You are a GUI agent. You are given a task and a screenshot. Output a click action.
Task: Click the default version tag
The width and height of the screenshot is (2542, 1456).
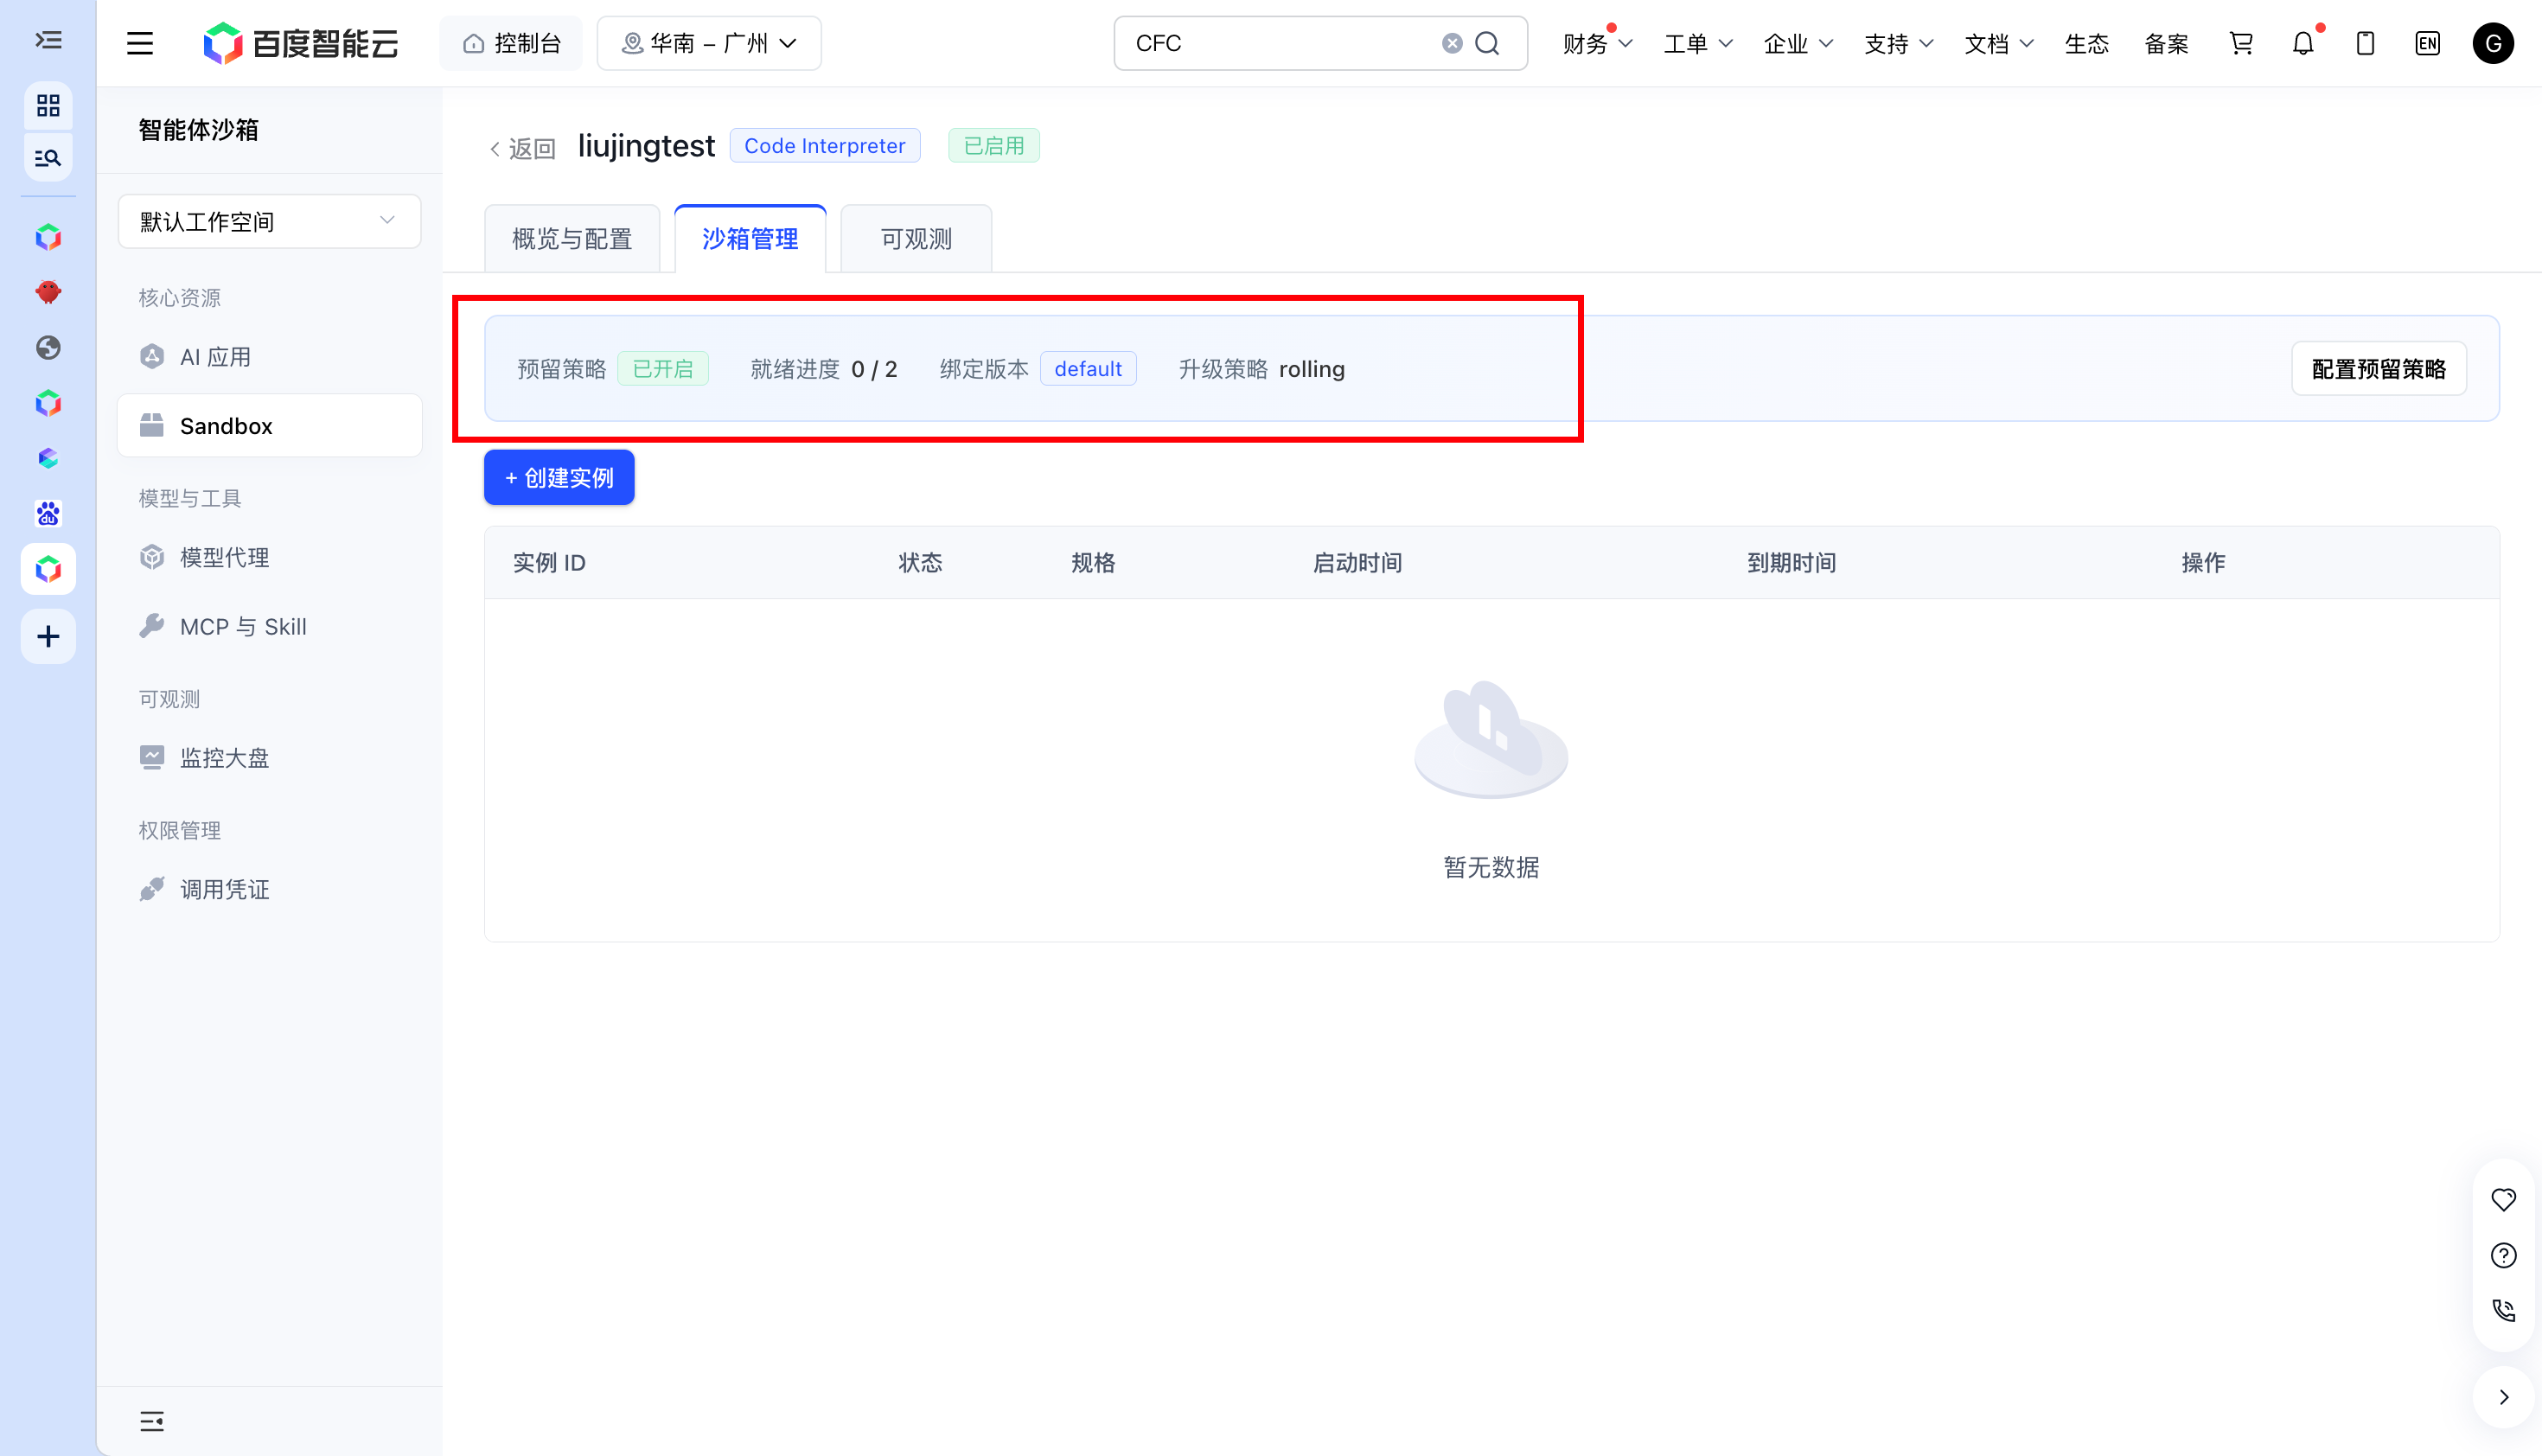coord(1088,369)
